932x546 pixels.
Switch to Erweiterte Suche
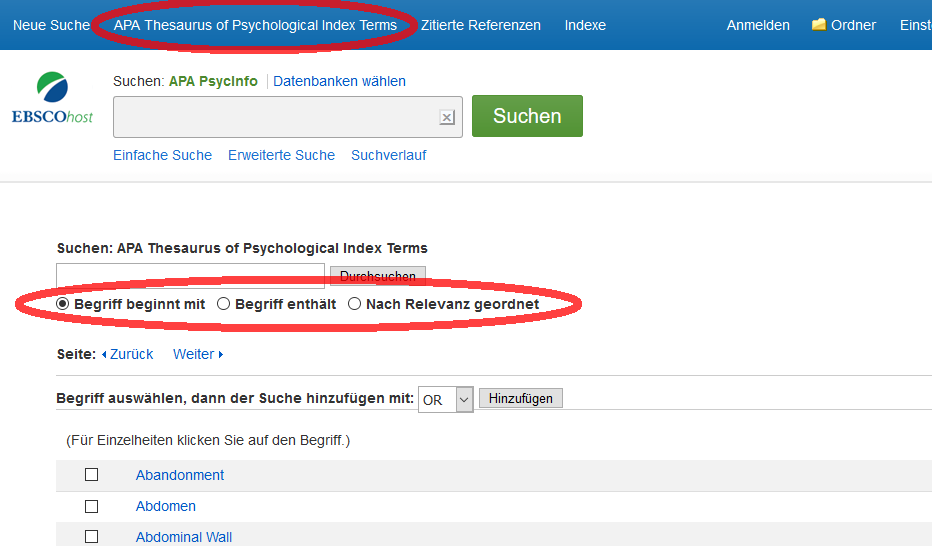[x=282, y=155]
